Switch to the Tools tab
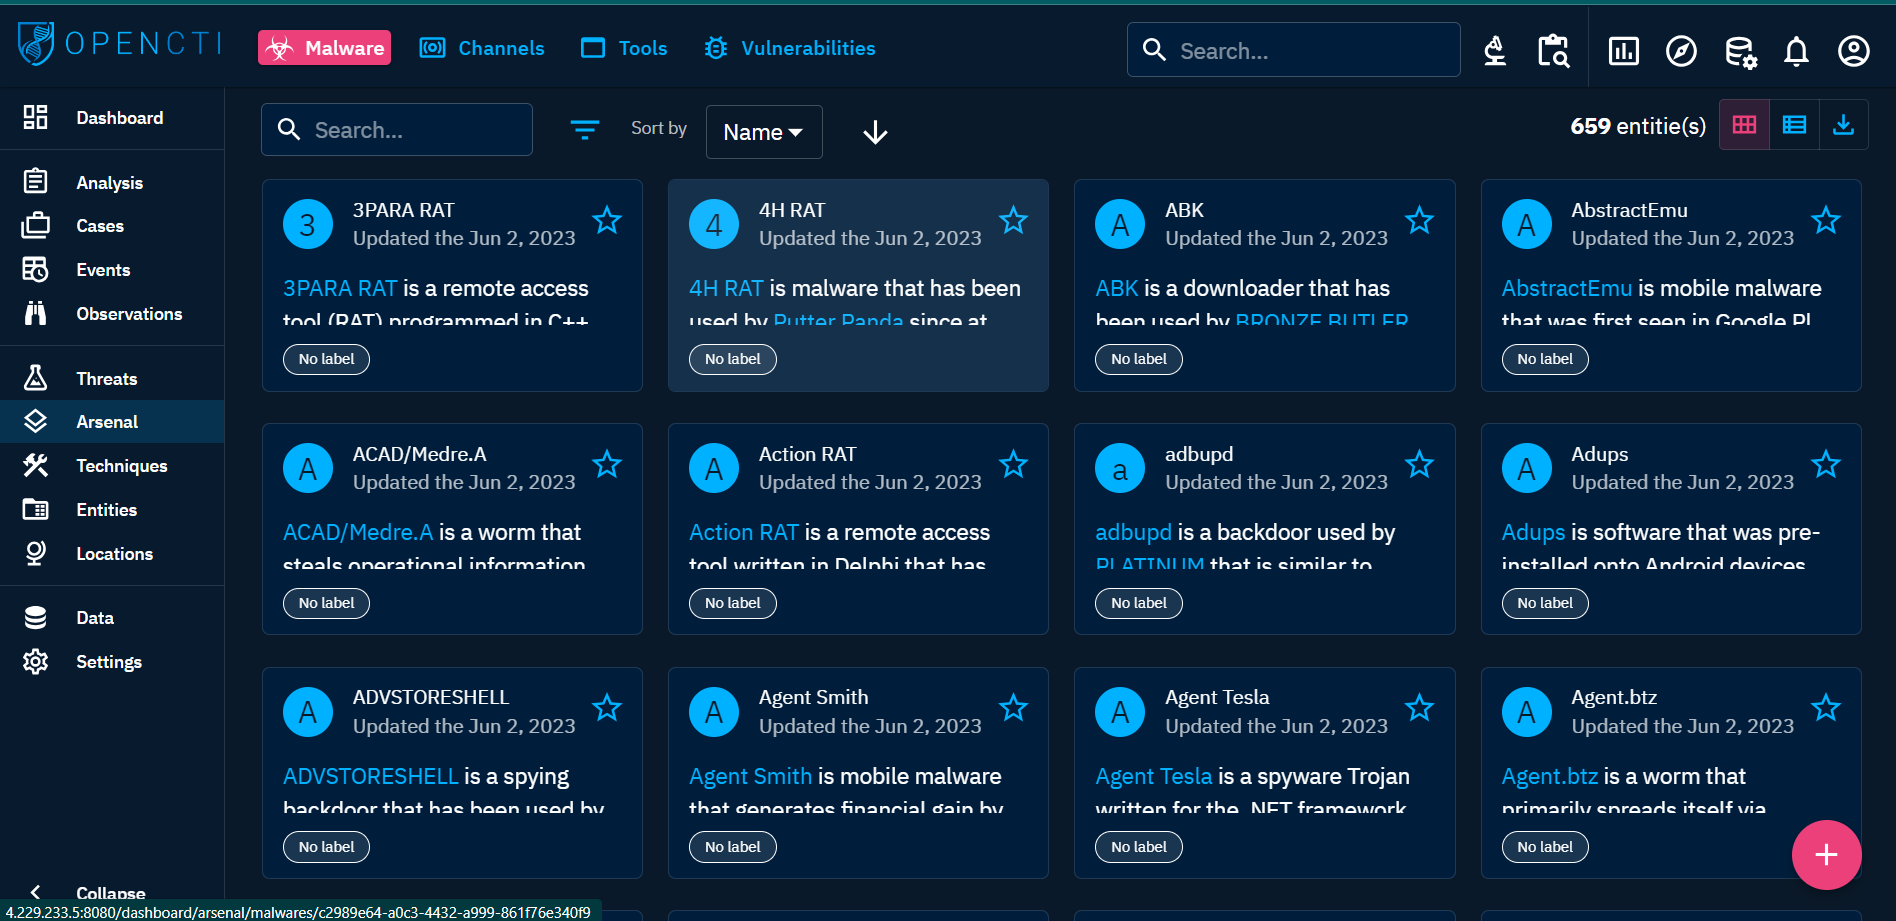Viewport: 1896px width, 921px height. click(x=624, y=48)
